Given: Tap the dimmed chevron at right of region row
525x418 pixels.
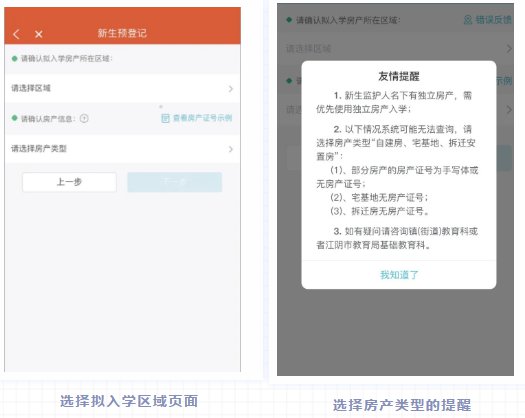Looking at the screenshot, I should pos(509,49).
